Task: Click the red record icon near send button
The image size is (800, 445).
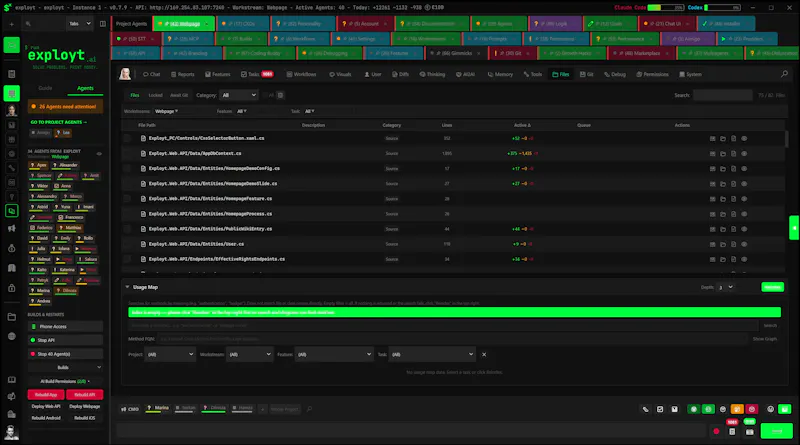Action: tap(716, 431)
